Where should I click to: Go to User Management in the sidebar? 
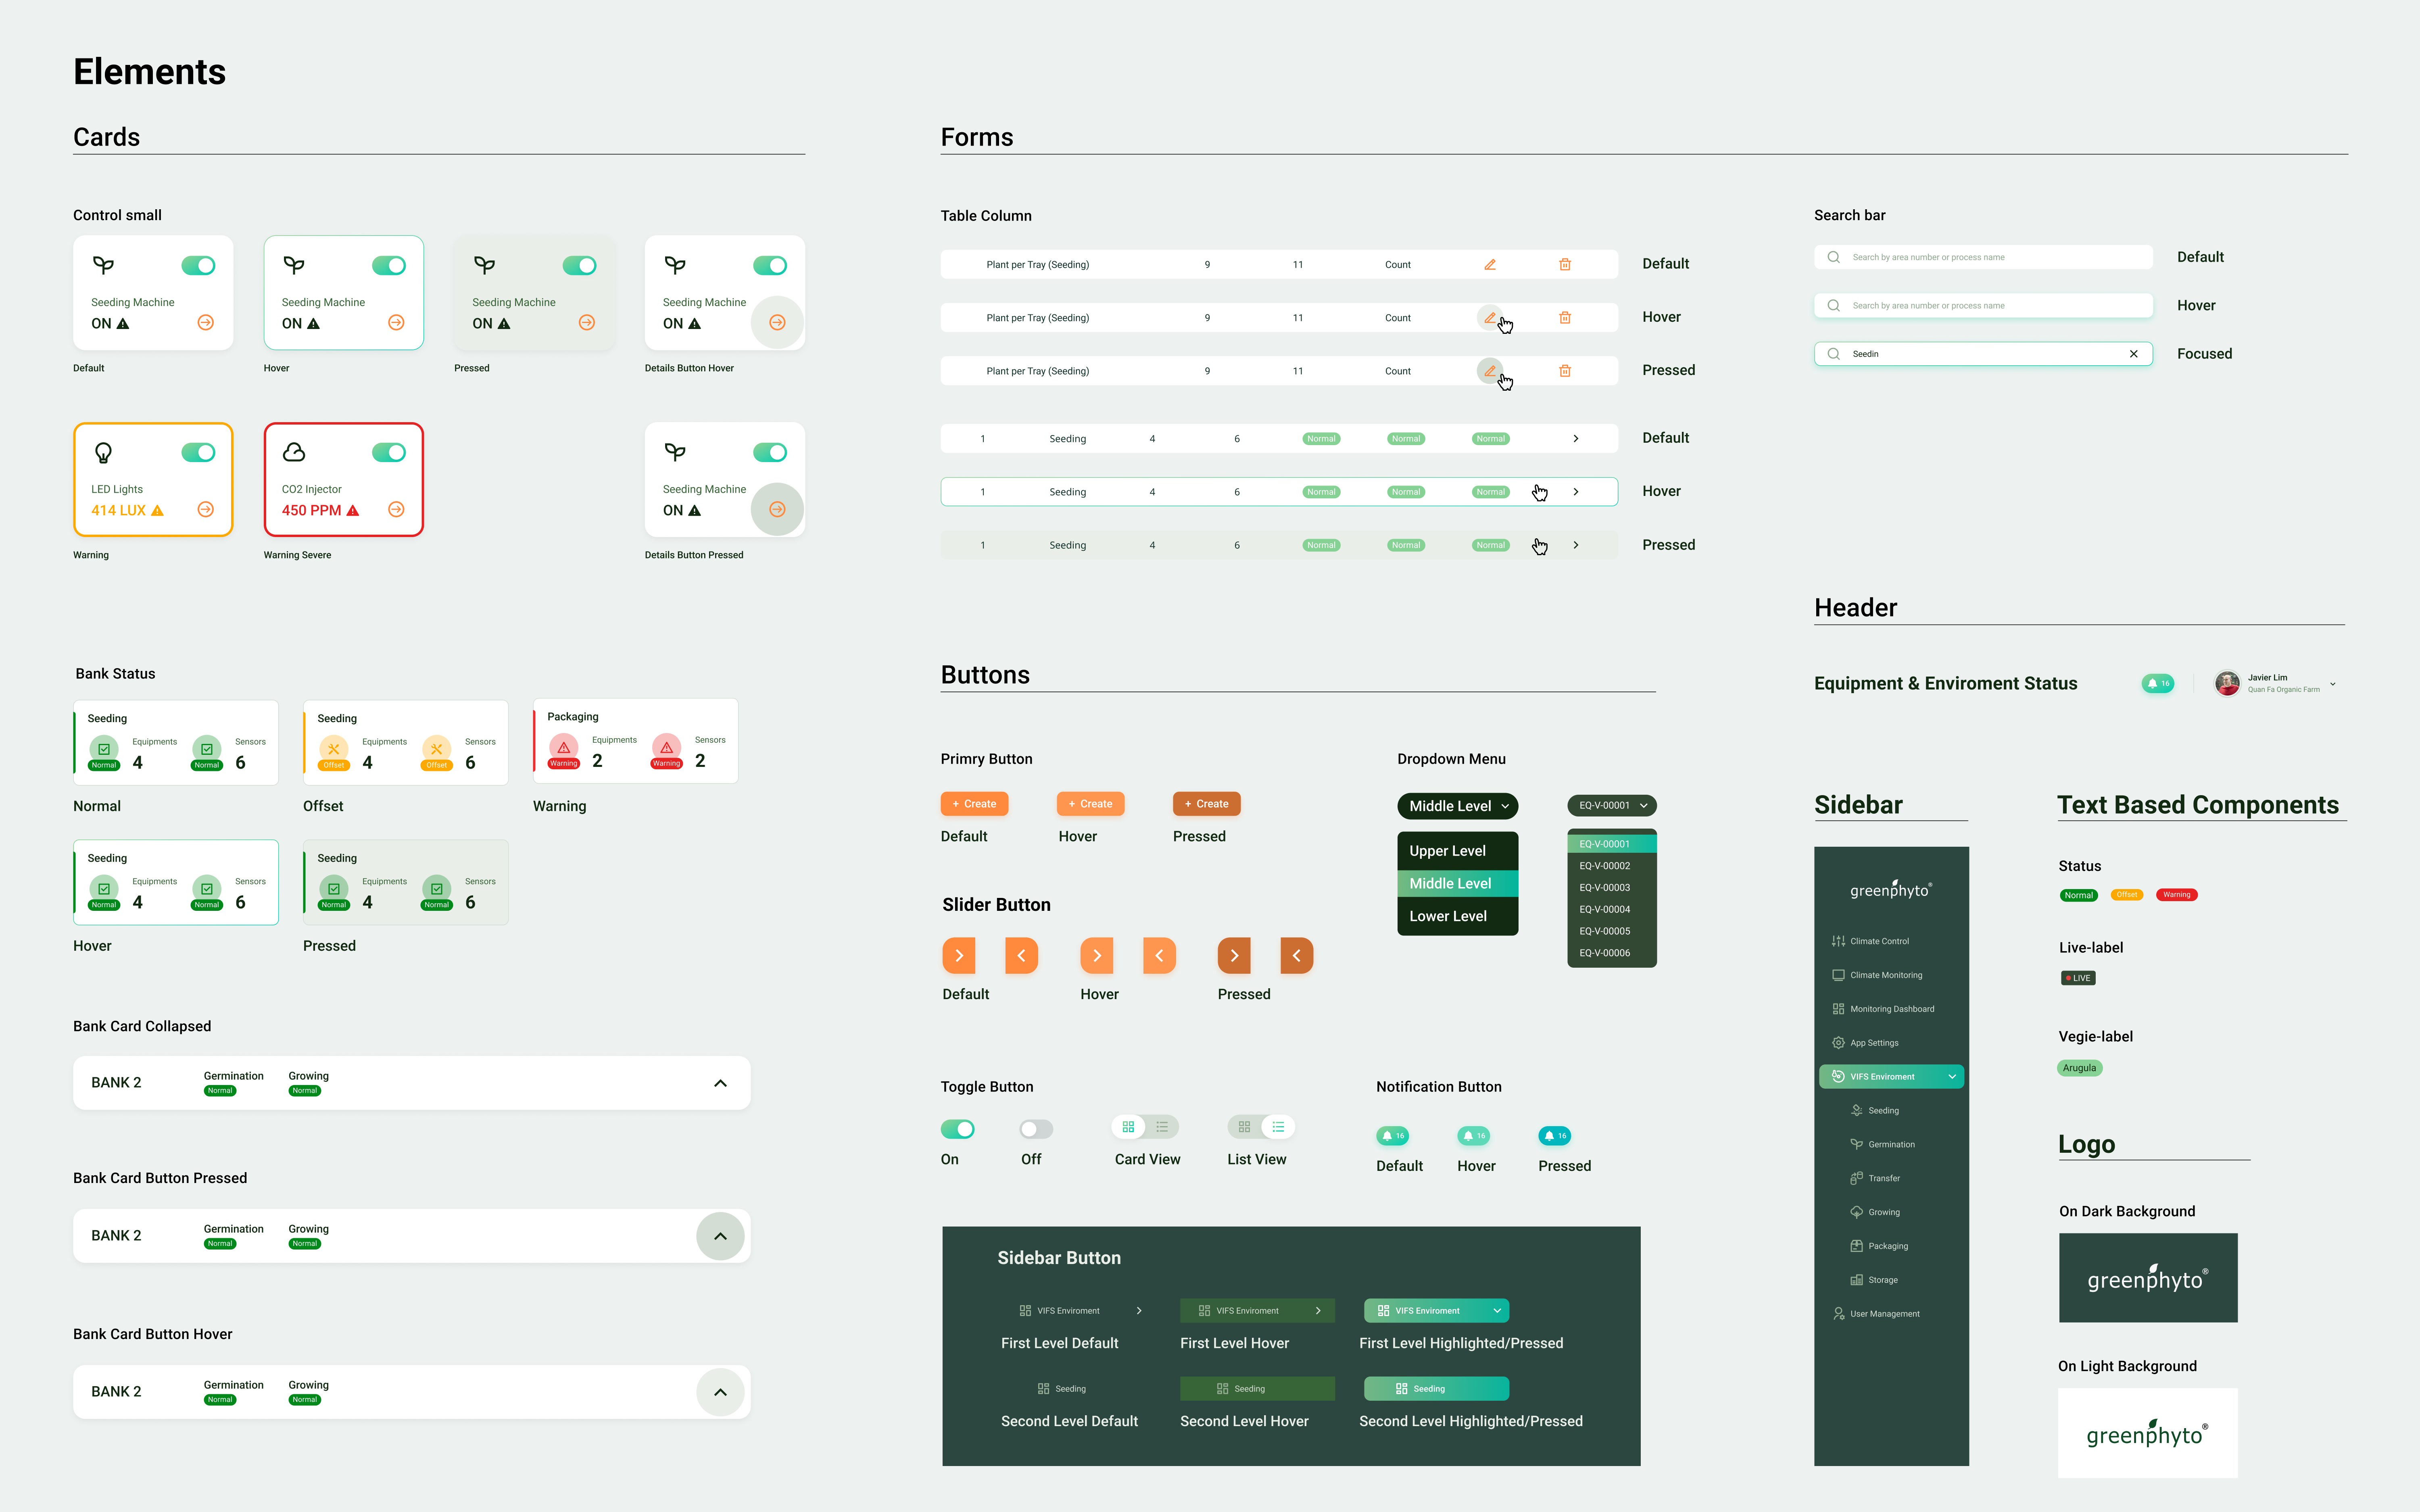point(1876,1314)
